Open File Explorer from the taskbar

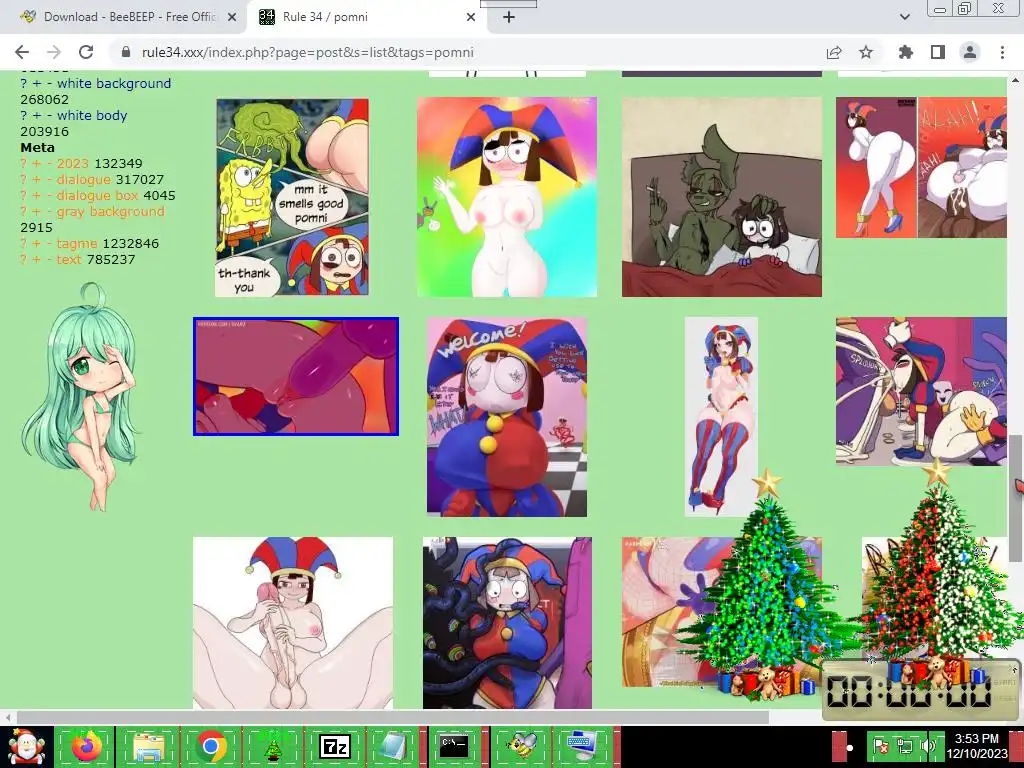click(x=148, y=746)
